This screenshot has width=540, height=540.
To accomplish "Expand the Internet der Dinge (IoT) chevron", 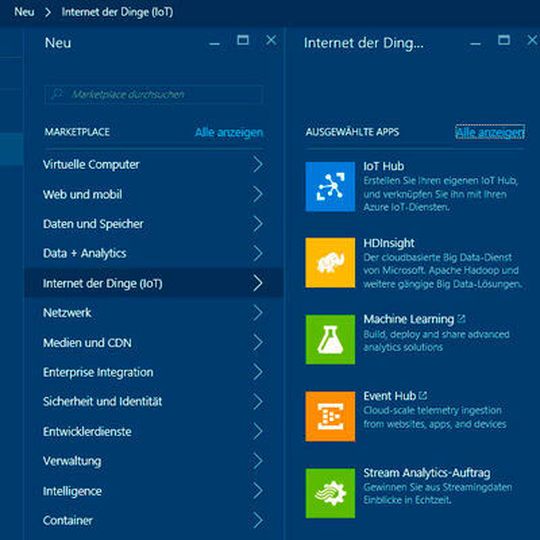I will (258, 283).
